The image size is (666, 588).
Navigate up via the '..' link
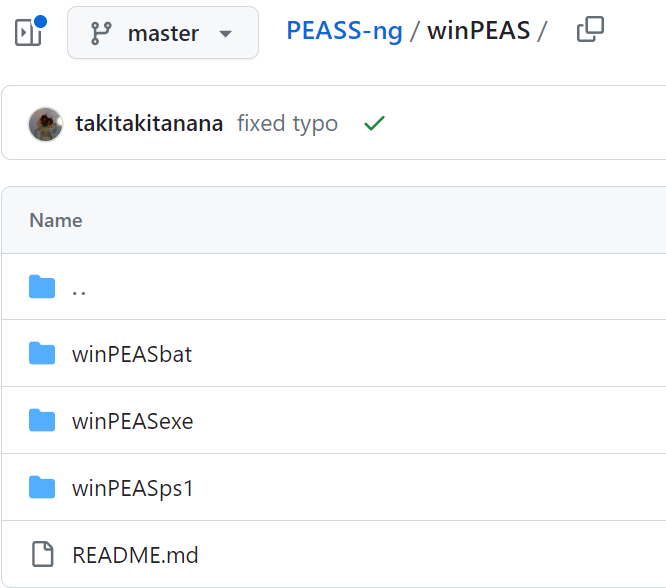tap(79, 288)
